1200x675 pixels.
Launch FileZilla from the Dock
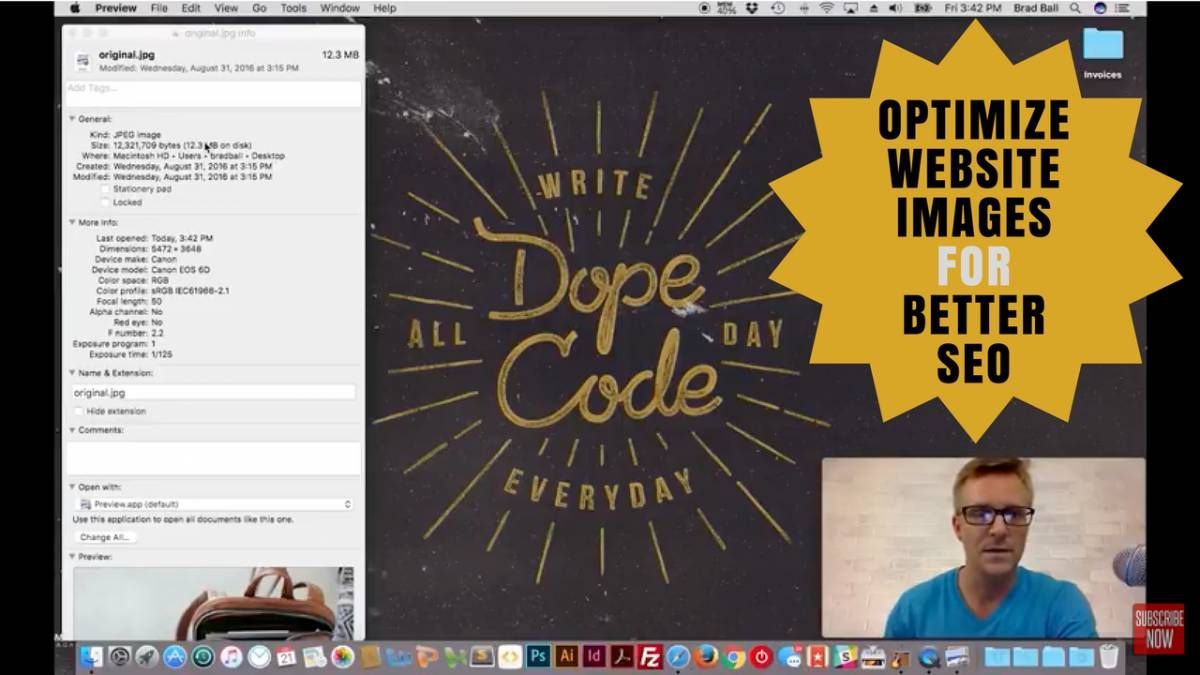pos(648,657)
